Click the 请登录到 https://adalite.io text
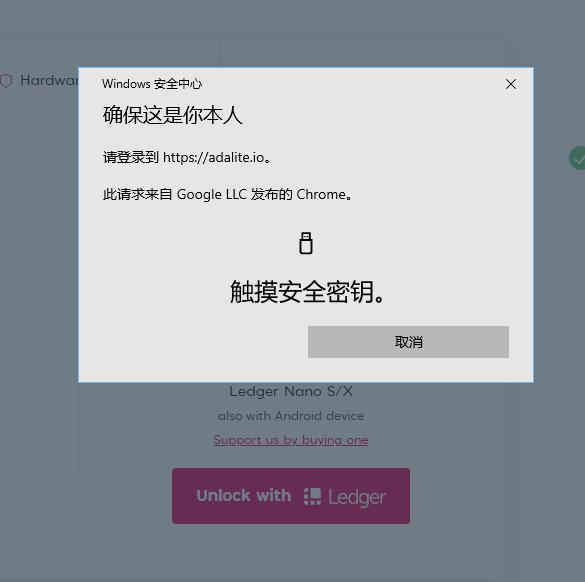 pos(187,157)
